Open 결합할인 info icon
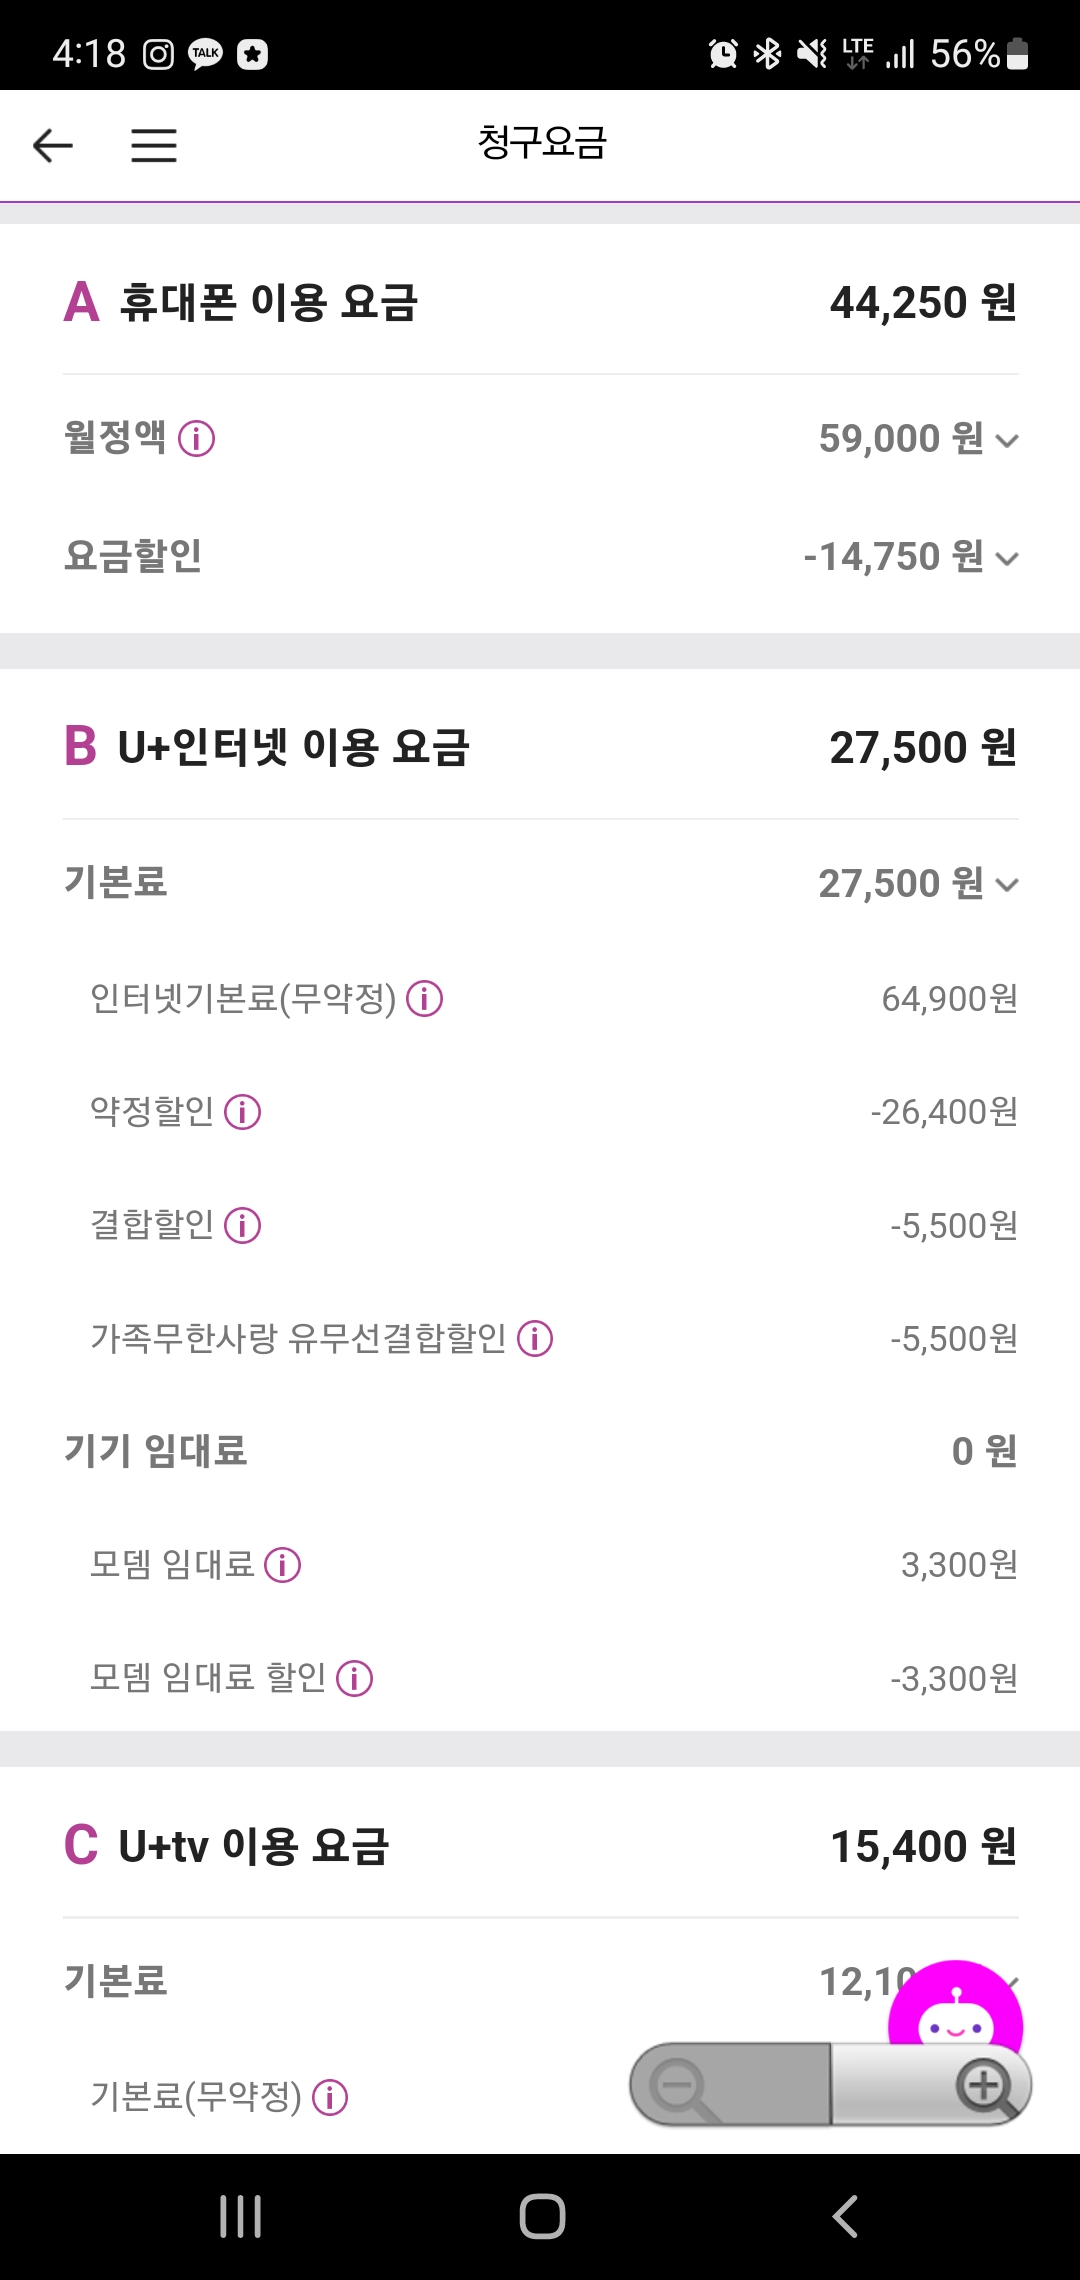This screenshot has width=1080, height=2280. (x=243, y=1226)
